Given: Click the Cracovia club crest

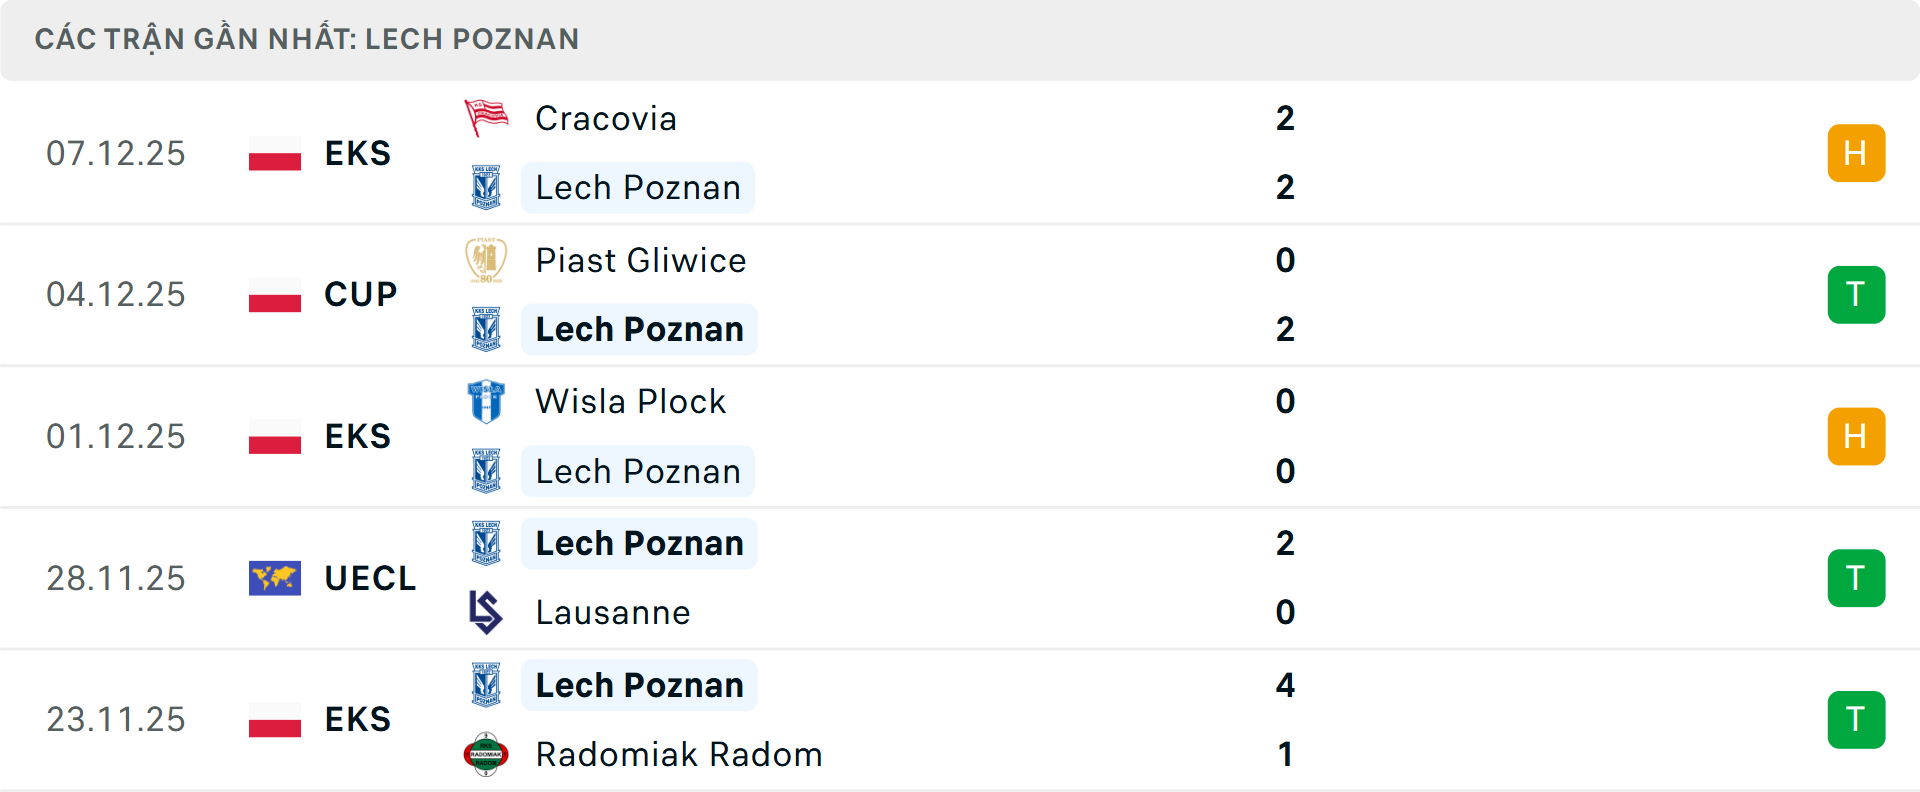Looking at the screenshot, I should pos(486,117).
